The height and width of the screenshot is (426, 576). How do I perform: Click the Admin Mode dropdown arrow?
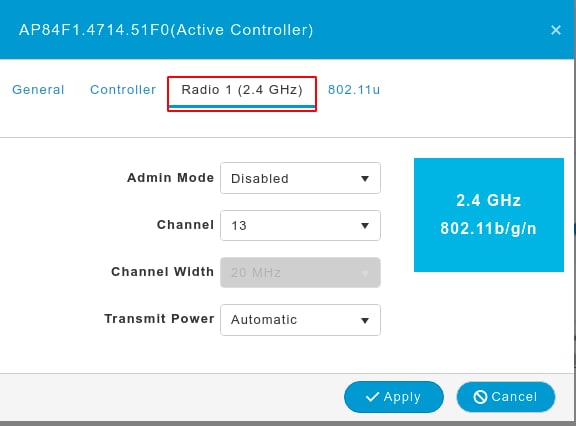point(365,179)
